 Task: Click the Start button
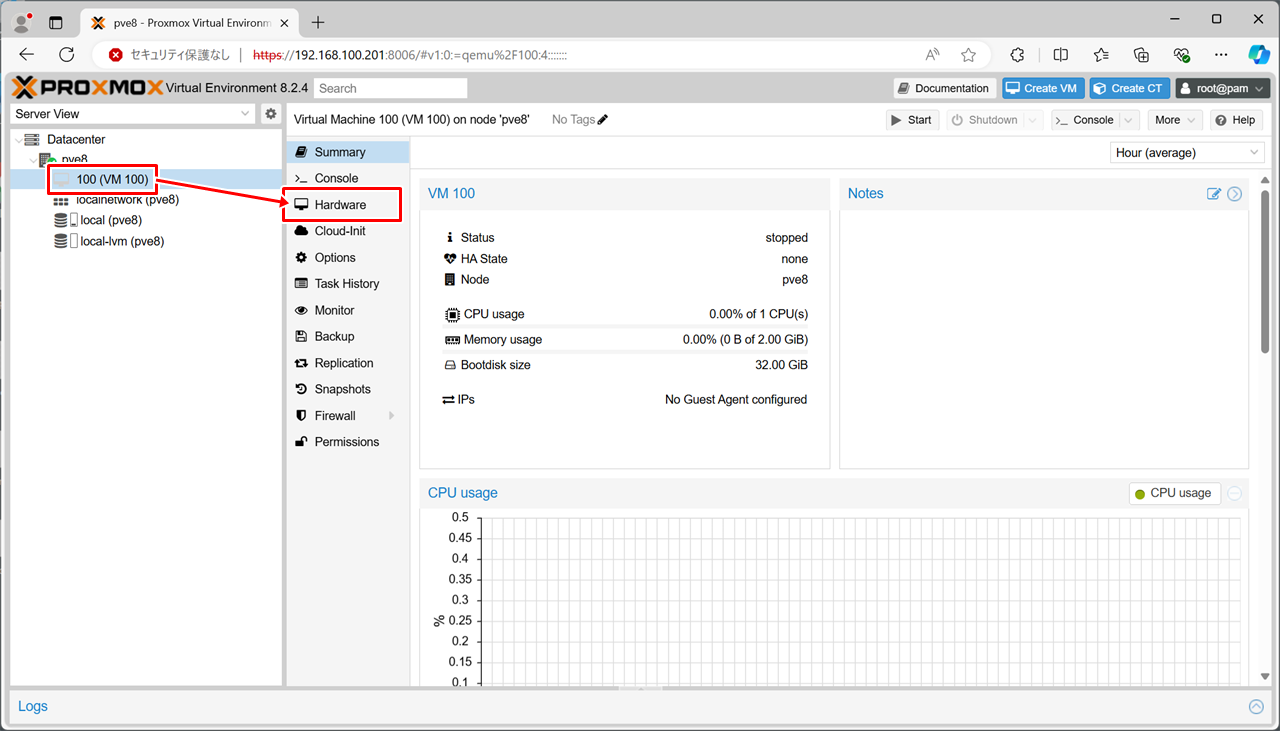click(910, 120)
